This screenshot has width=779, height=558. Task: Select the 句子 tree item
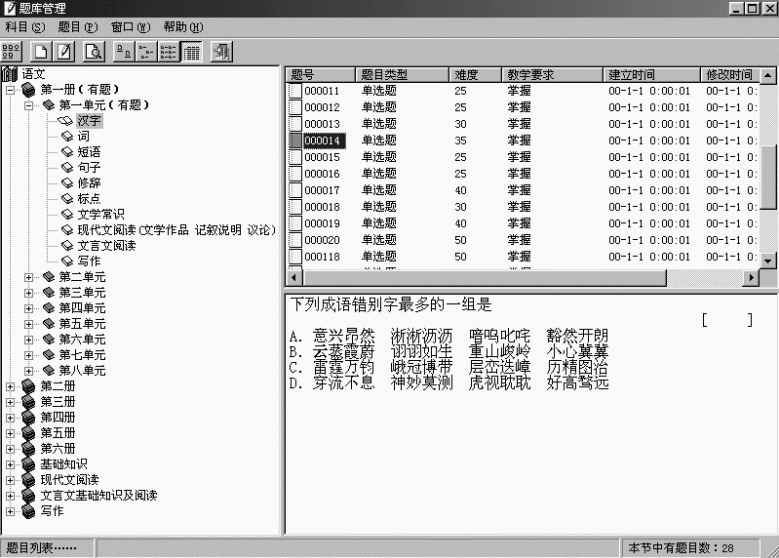[x=89, y=167]
